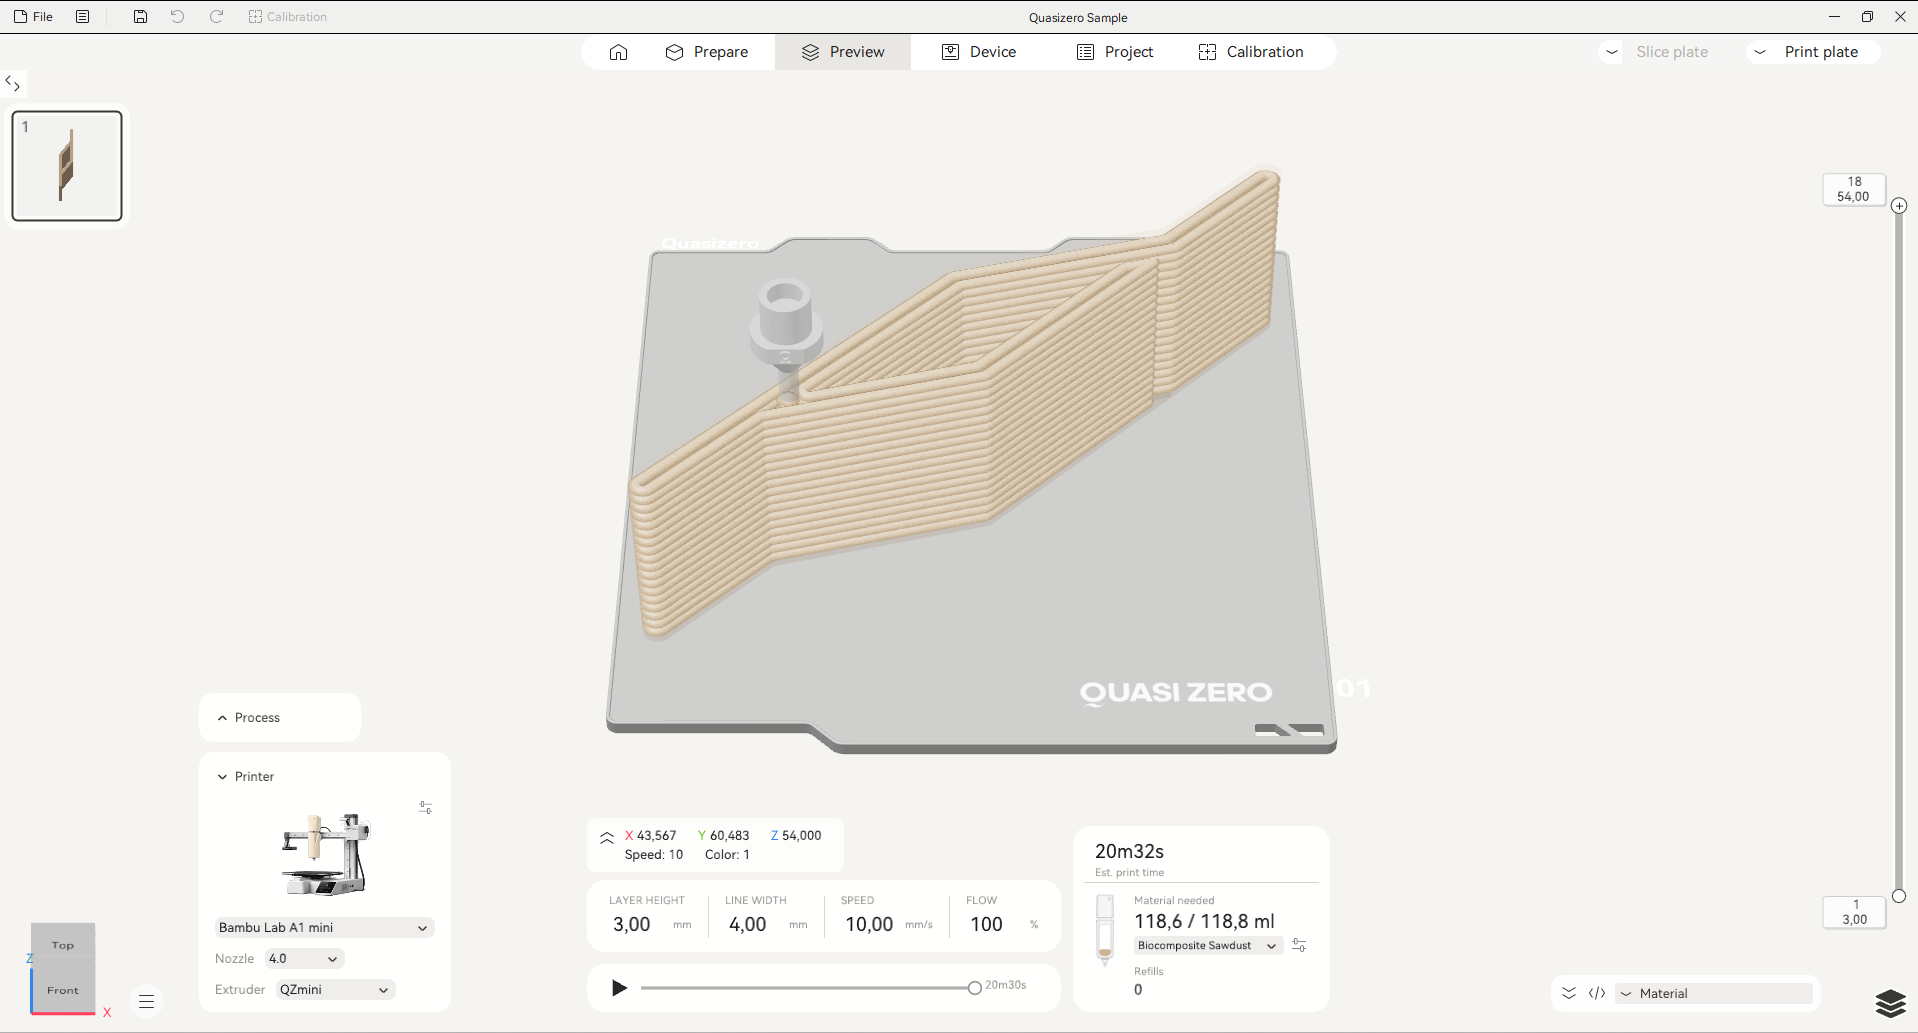Expand the Print plate dropdown arrow
This screenshot has width=1918, height=1033.
click(1760, 52)
